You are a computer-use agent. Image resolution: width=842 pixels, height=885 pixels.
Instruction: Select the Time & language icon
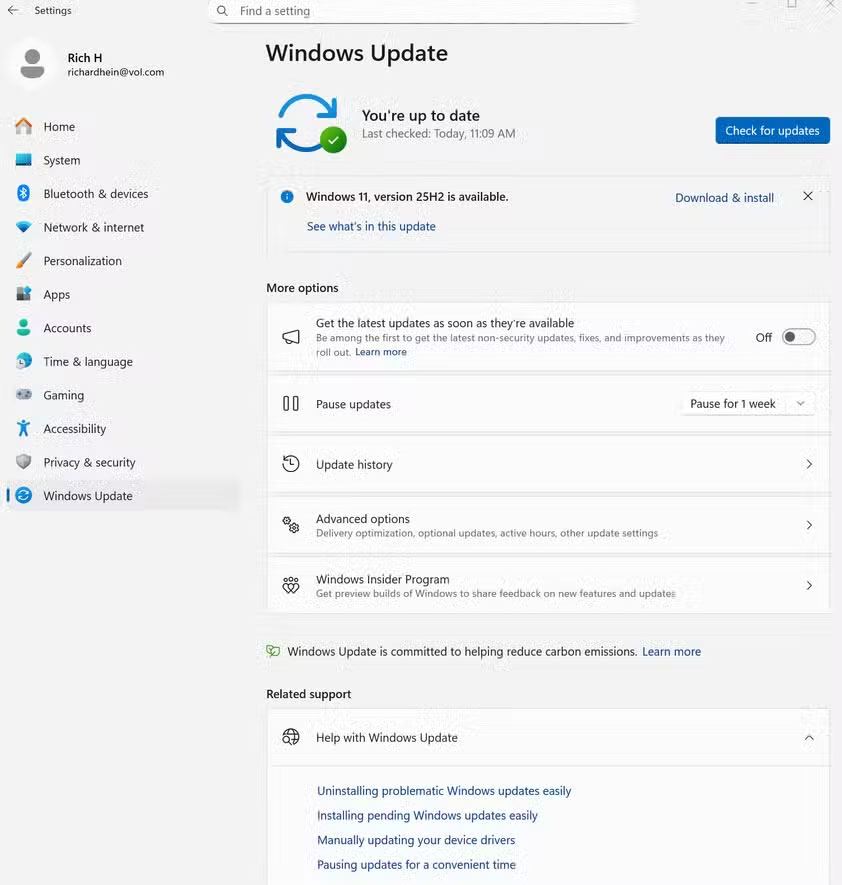[22, 361]
